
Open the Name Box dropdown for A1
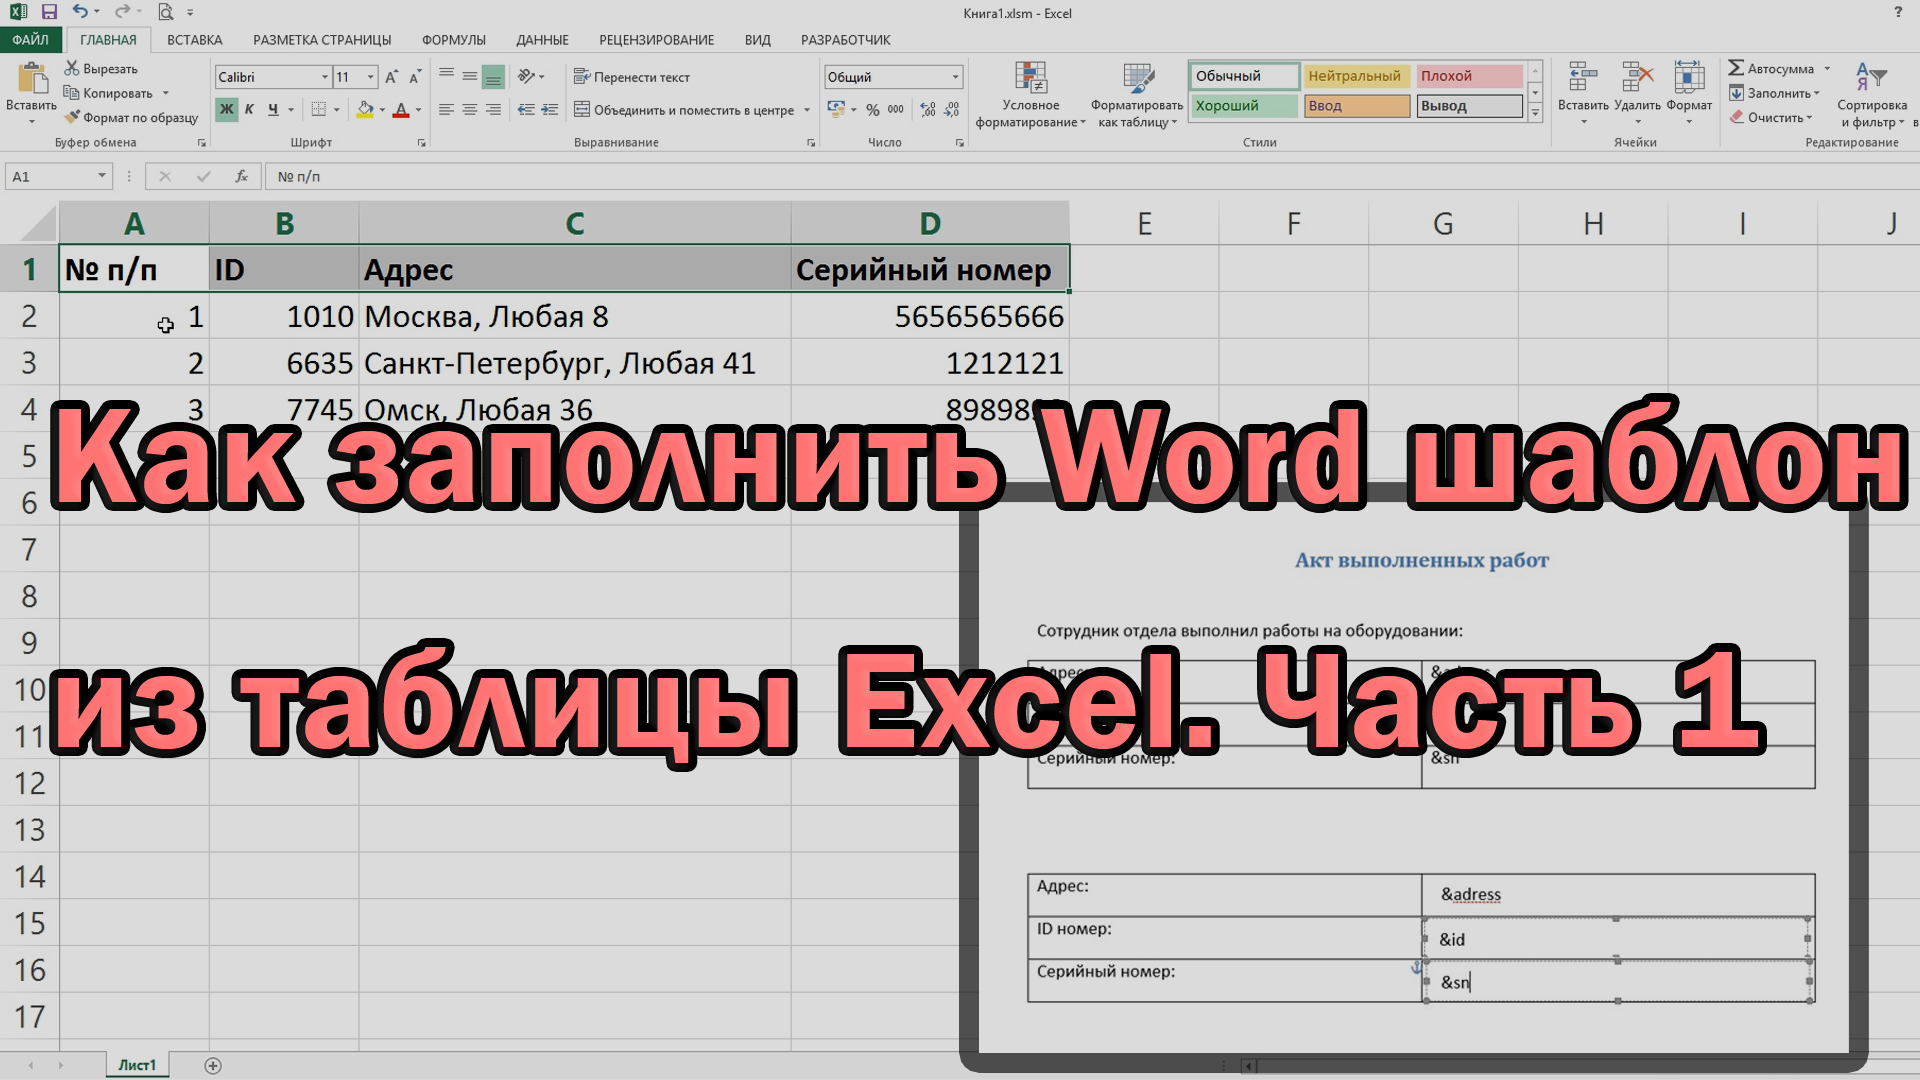(101, 176)
